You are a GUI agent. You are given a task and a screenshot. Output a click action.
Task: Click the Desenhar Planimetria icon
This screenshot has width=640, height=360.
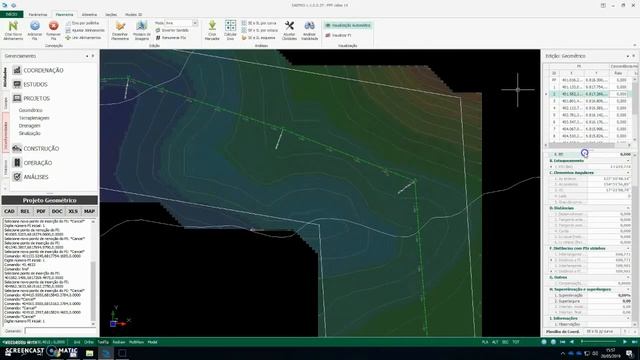point(120,27)
